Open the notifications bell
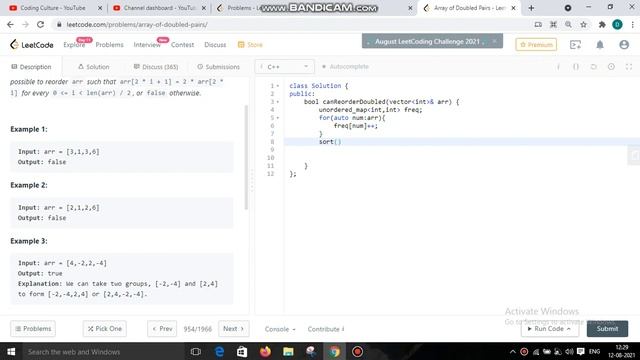The width and height of the screenshot is (640, 360). 600,45
